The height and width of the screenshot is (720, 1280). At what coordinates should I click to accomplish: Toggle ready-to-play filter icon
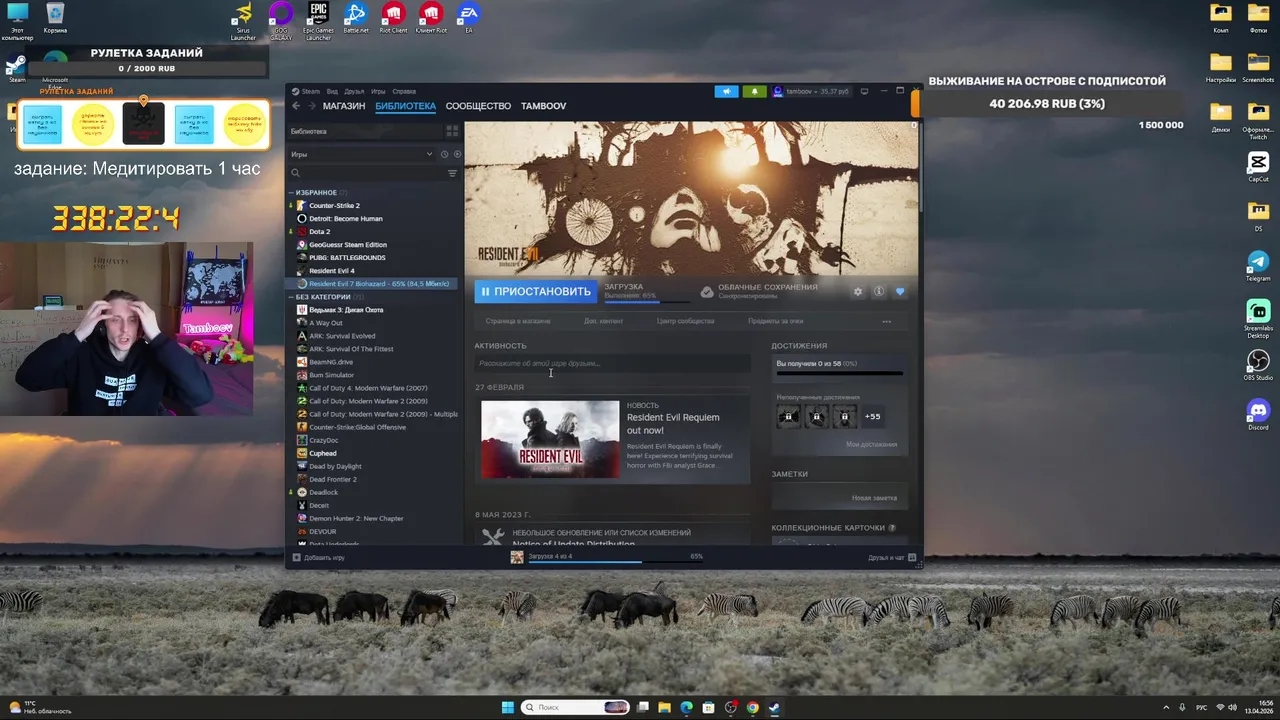457,154
